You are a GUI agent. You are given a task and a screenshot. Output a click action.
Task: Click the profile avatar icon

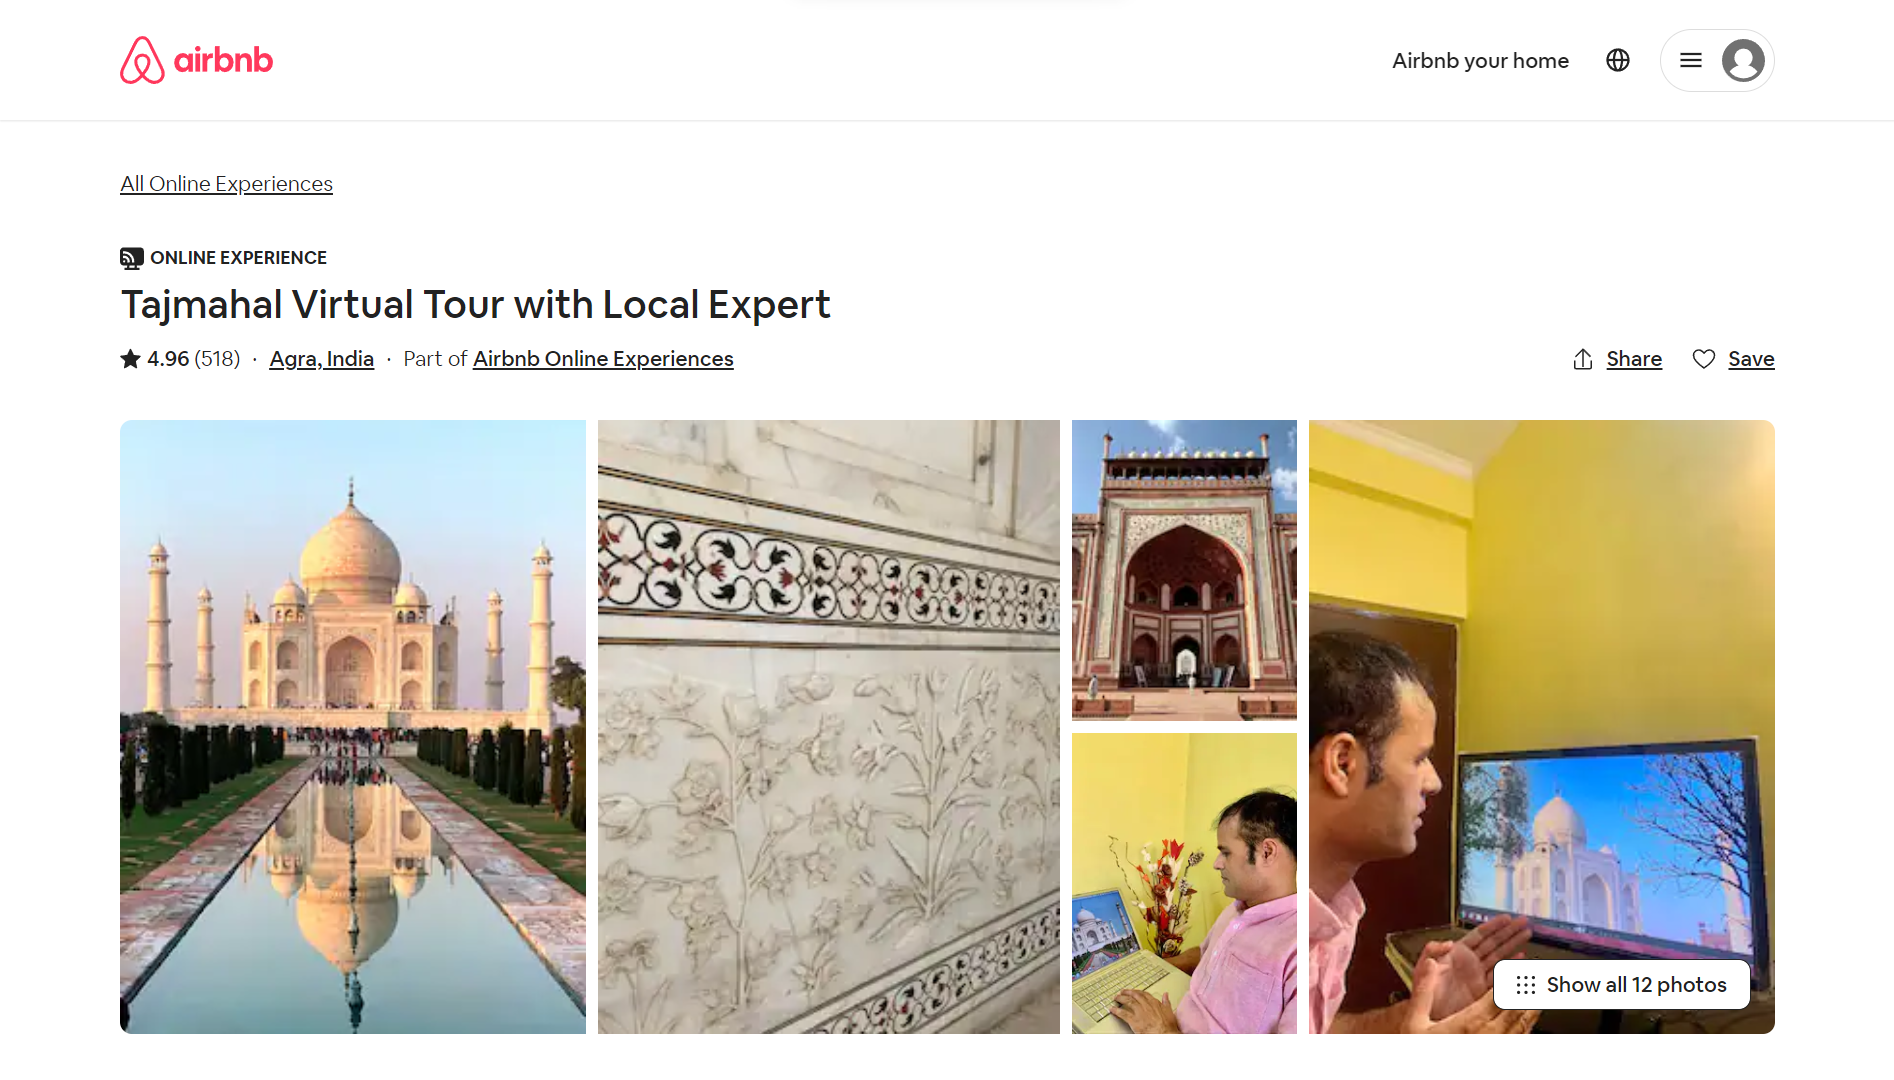coord(1743,60)
